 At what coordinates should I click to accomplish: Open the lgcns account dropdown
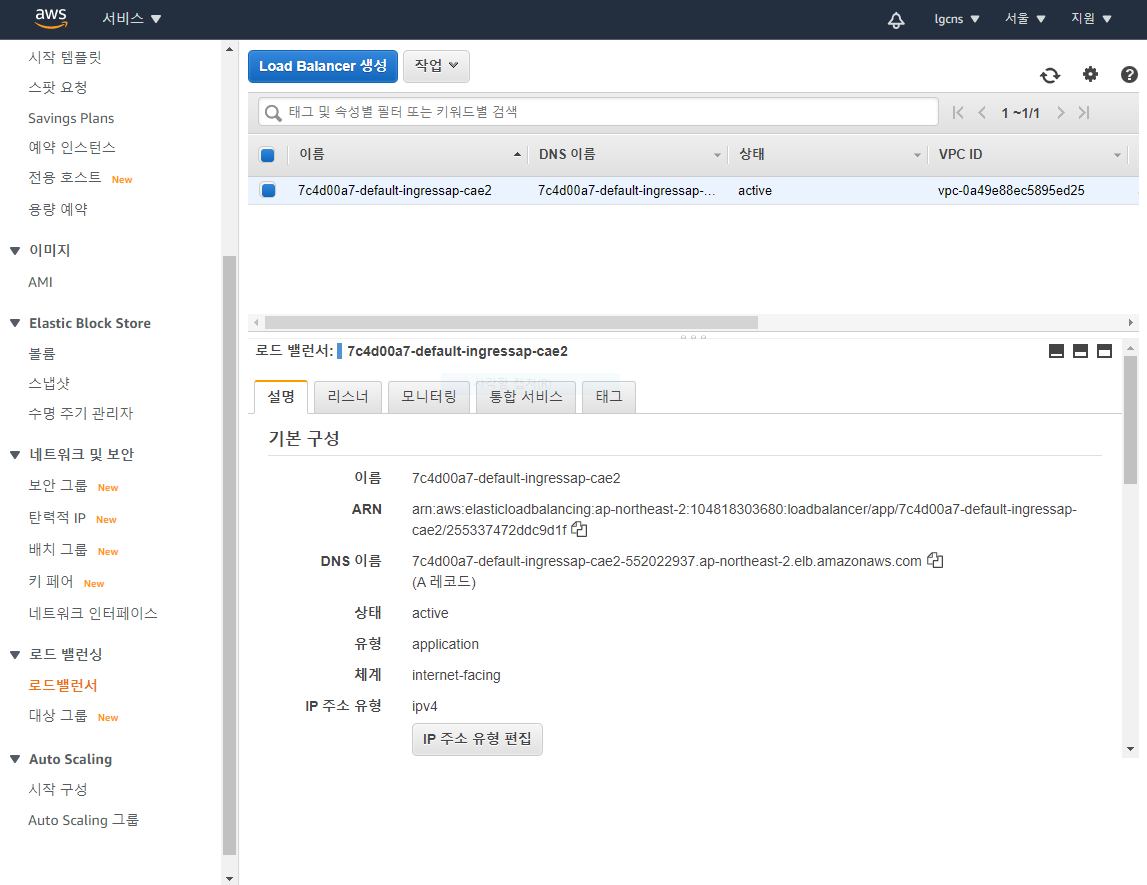click(957, 19)
